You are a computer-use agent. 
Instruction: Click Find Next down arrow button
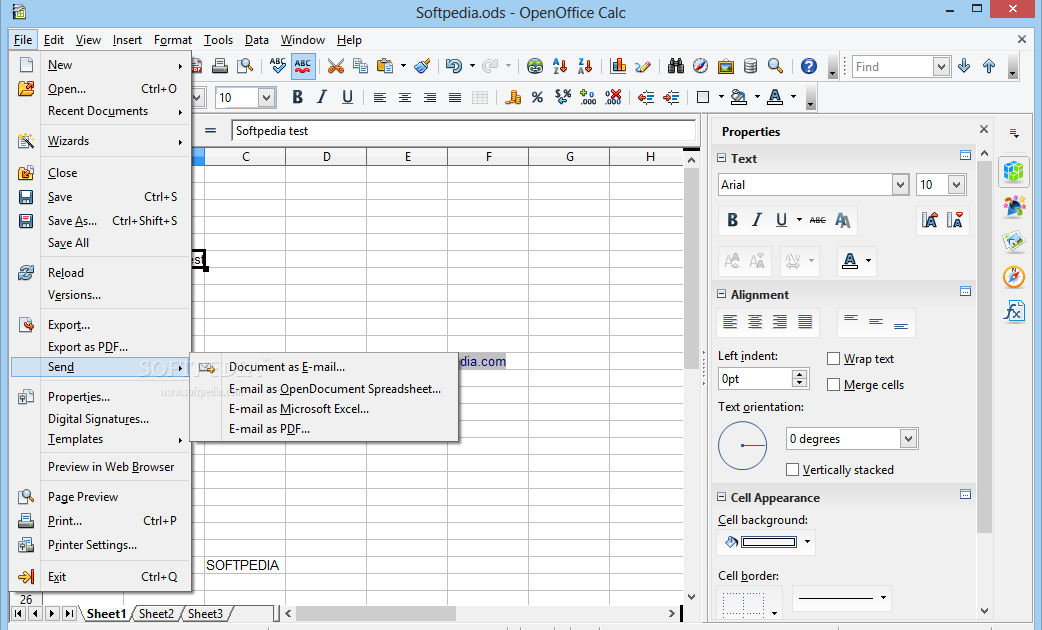(964, 66)
